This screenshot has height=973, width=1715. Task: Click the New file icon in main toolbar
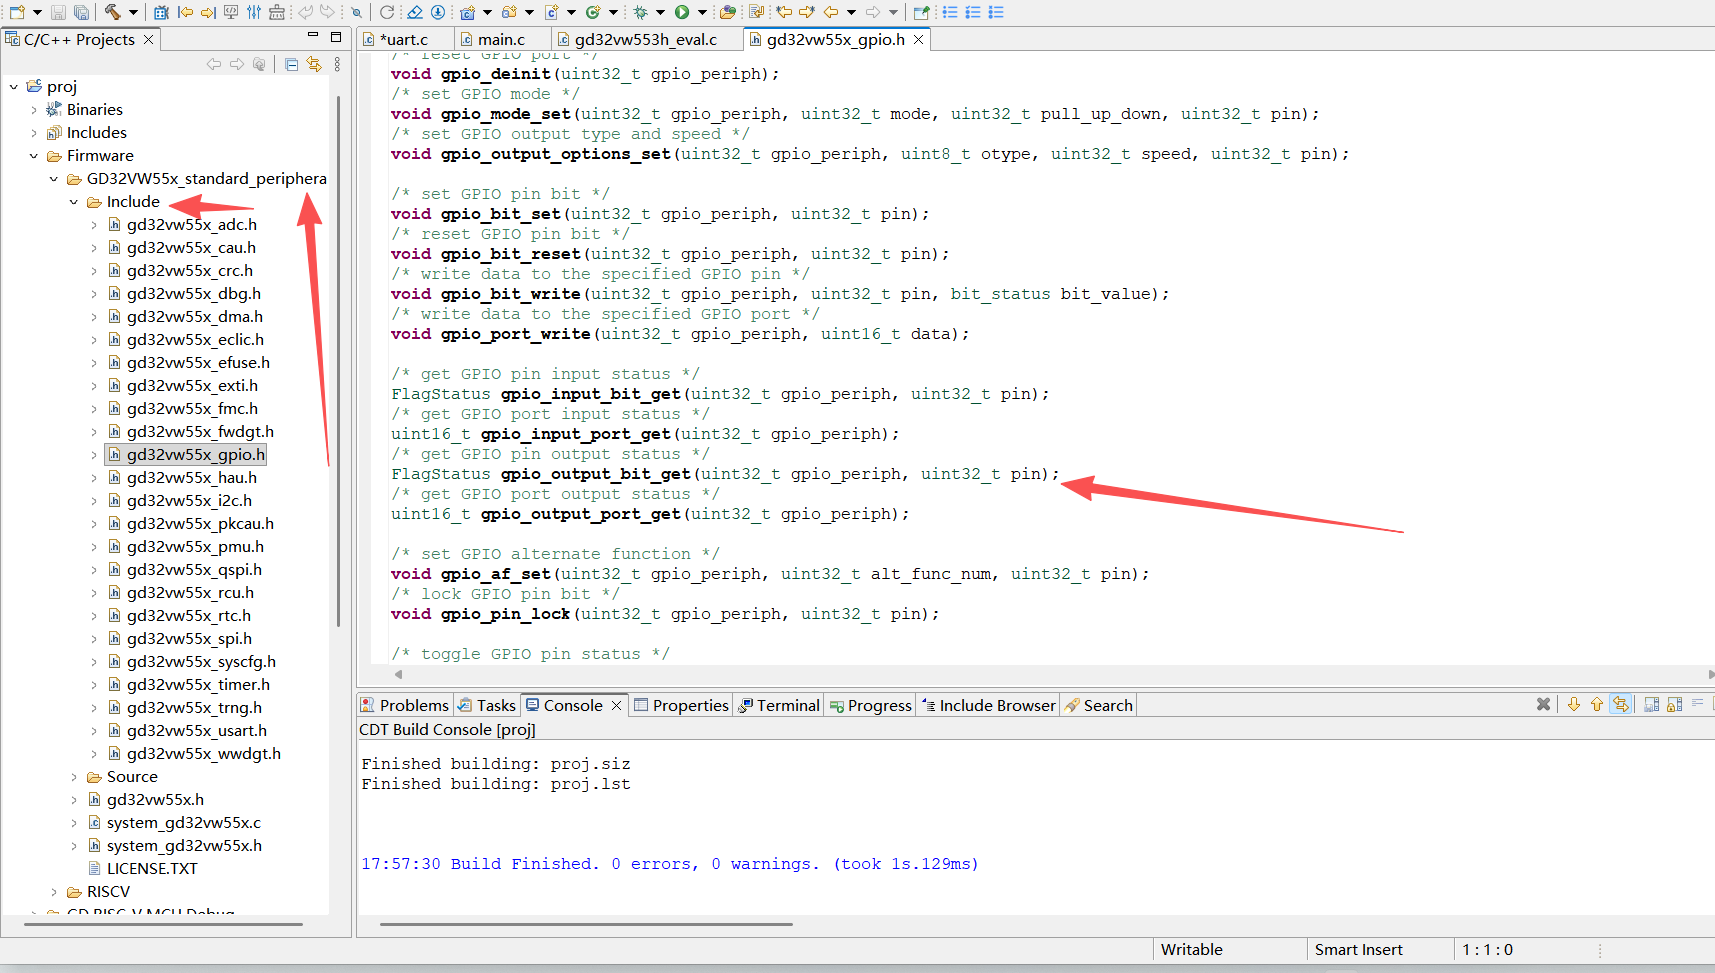pyautogui.click(x=17, y=12)
